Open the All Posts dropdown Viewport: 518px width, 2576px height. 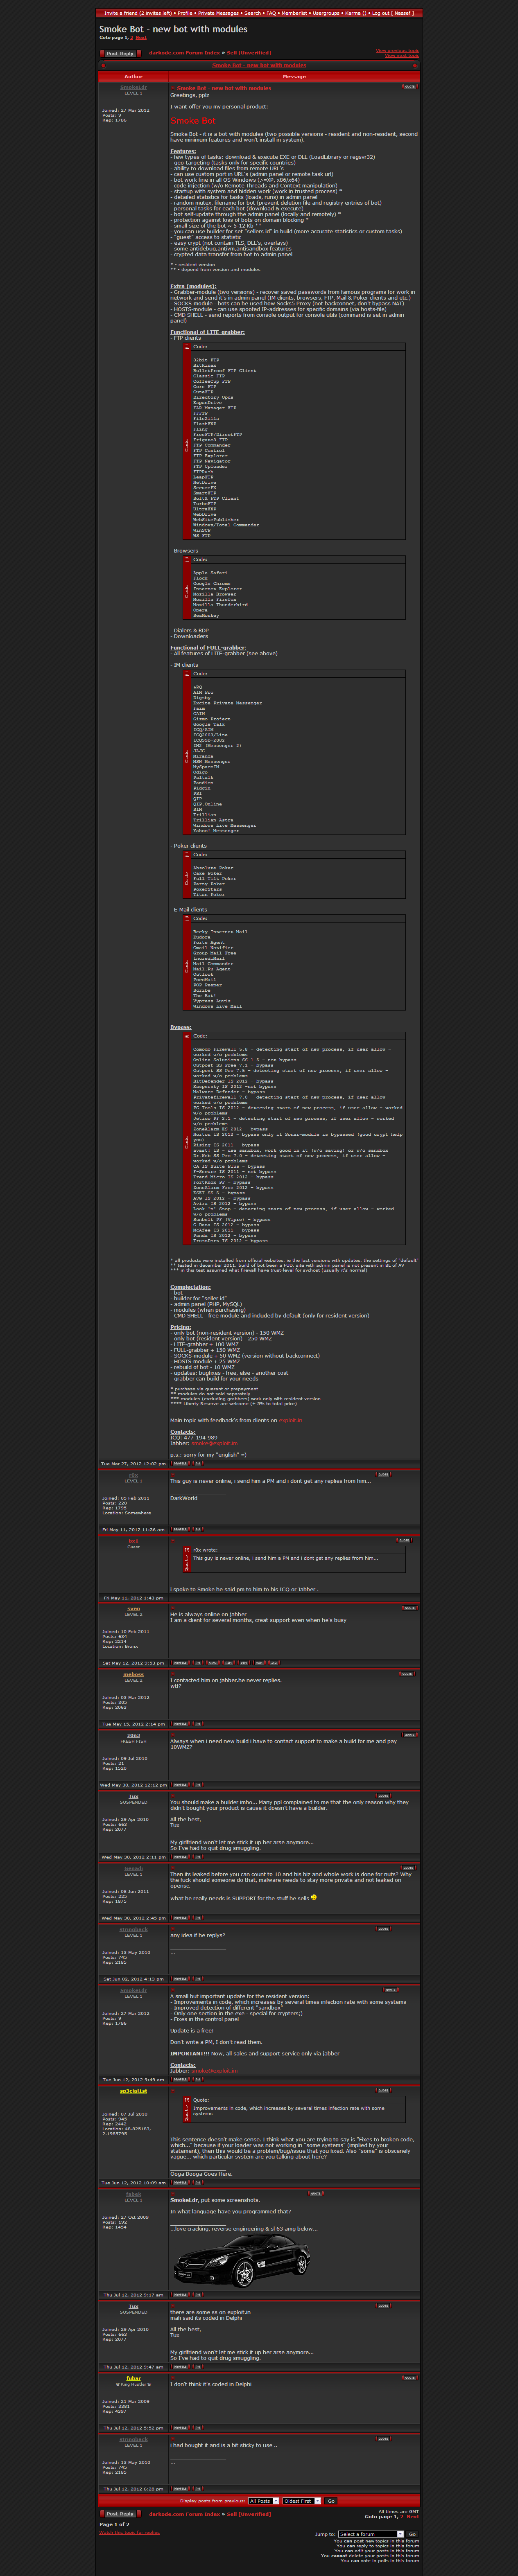click(263, 2501)
